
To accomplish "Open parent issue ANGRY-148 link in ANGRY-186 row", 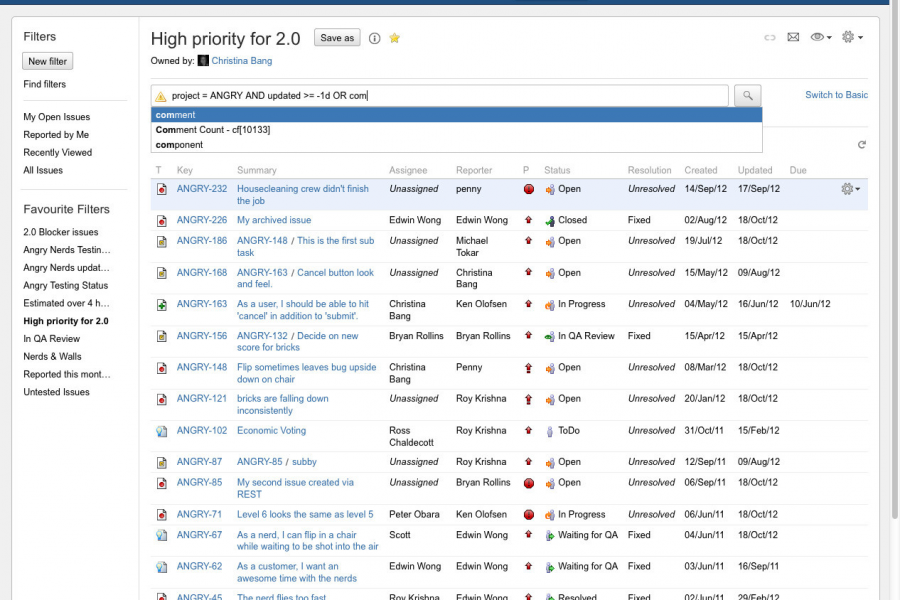I will pos(262,241).
